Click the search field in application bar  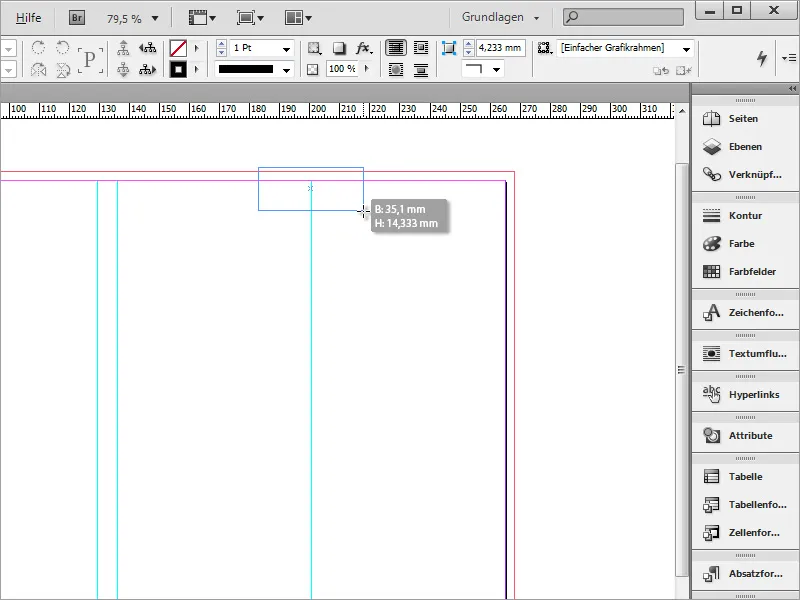(x=623, y=17)
